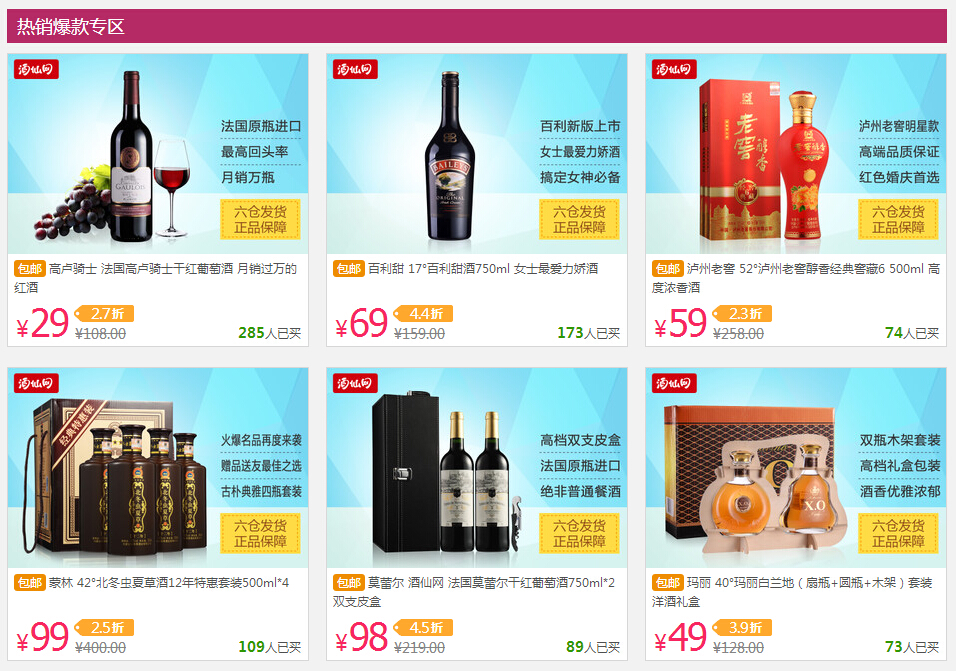The width and height of the screenshot is (956, 671).
Task: Click the 热销爆款专区 section header
Action: [x=71, y=26]
